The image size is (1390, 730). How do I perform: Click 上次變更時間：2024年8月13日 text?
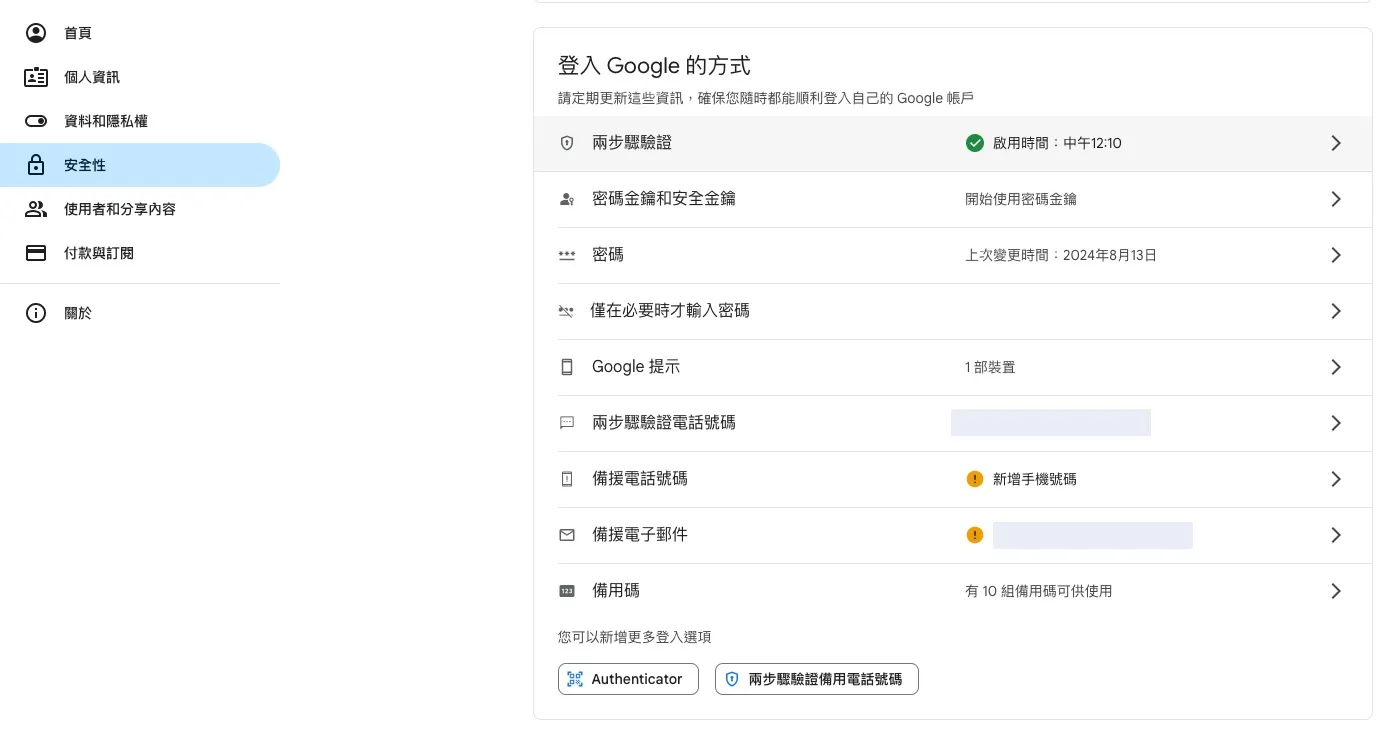coord(1061,255)
